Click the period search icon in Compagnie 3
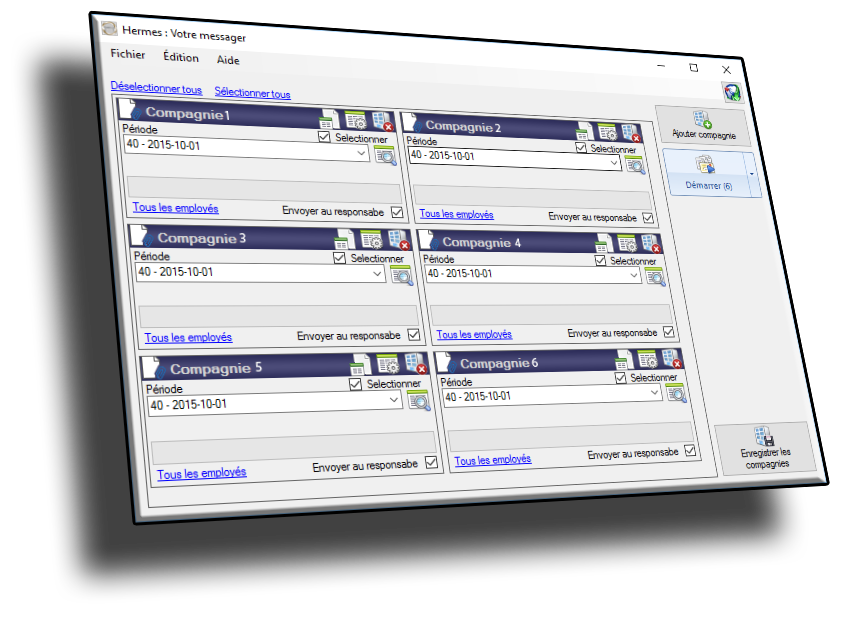The width and height of the screenshot is (850, 628). [x=402, y=275]
